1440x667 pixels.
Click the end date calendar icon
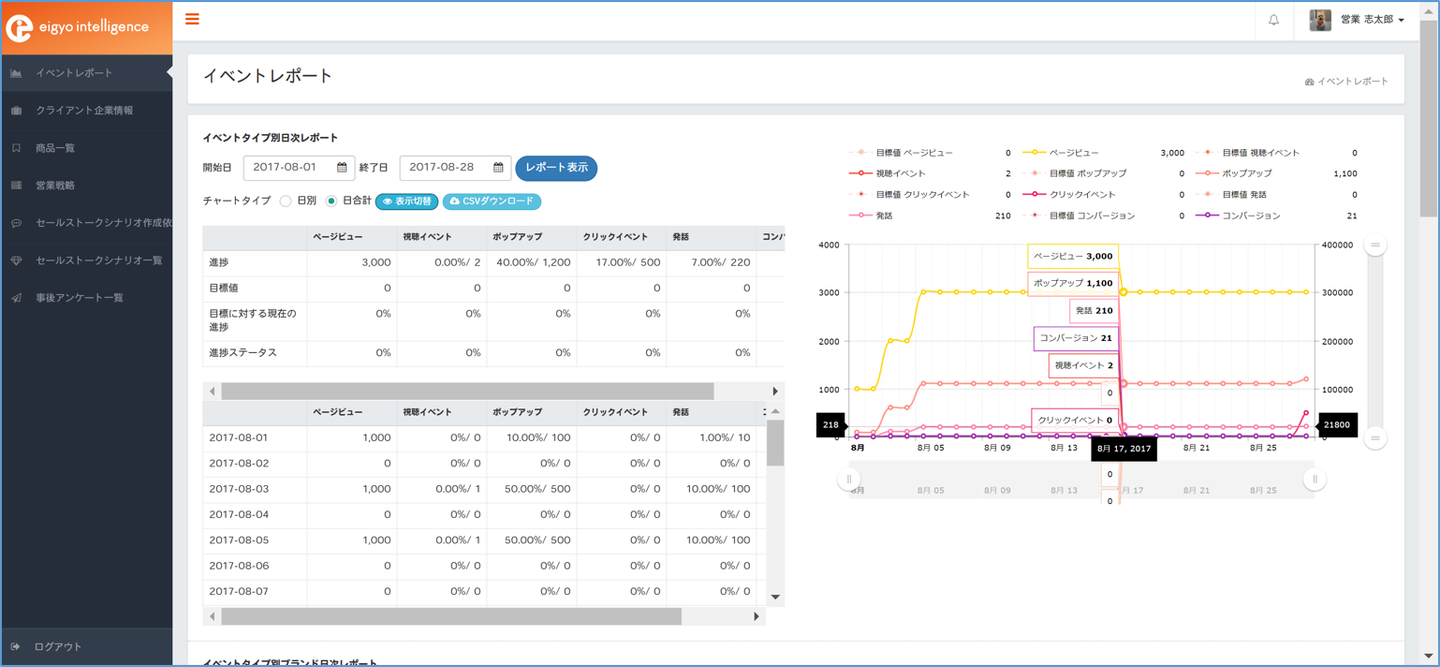498,168
